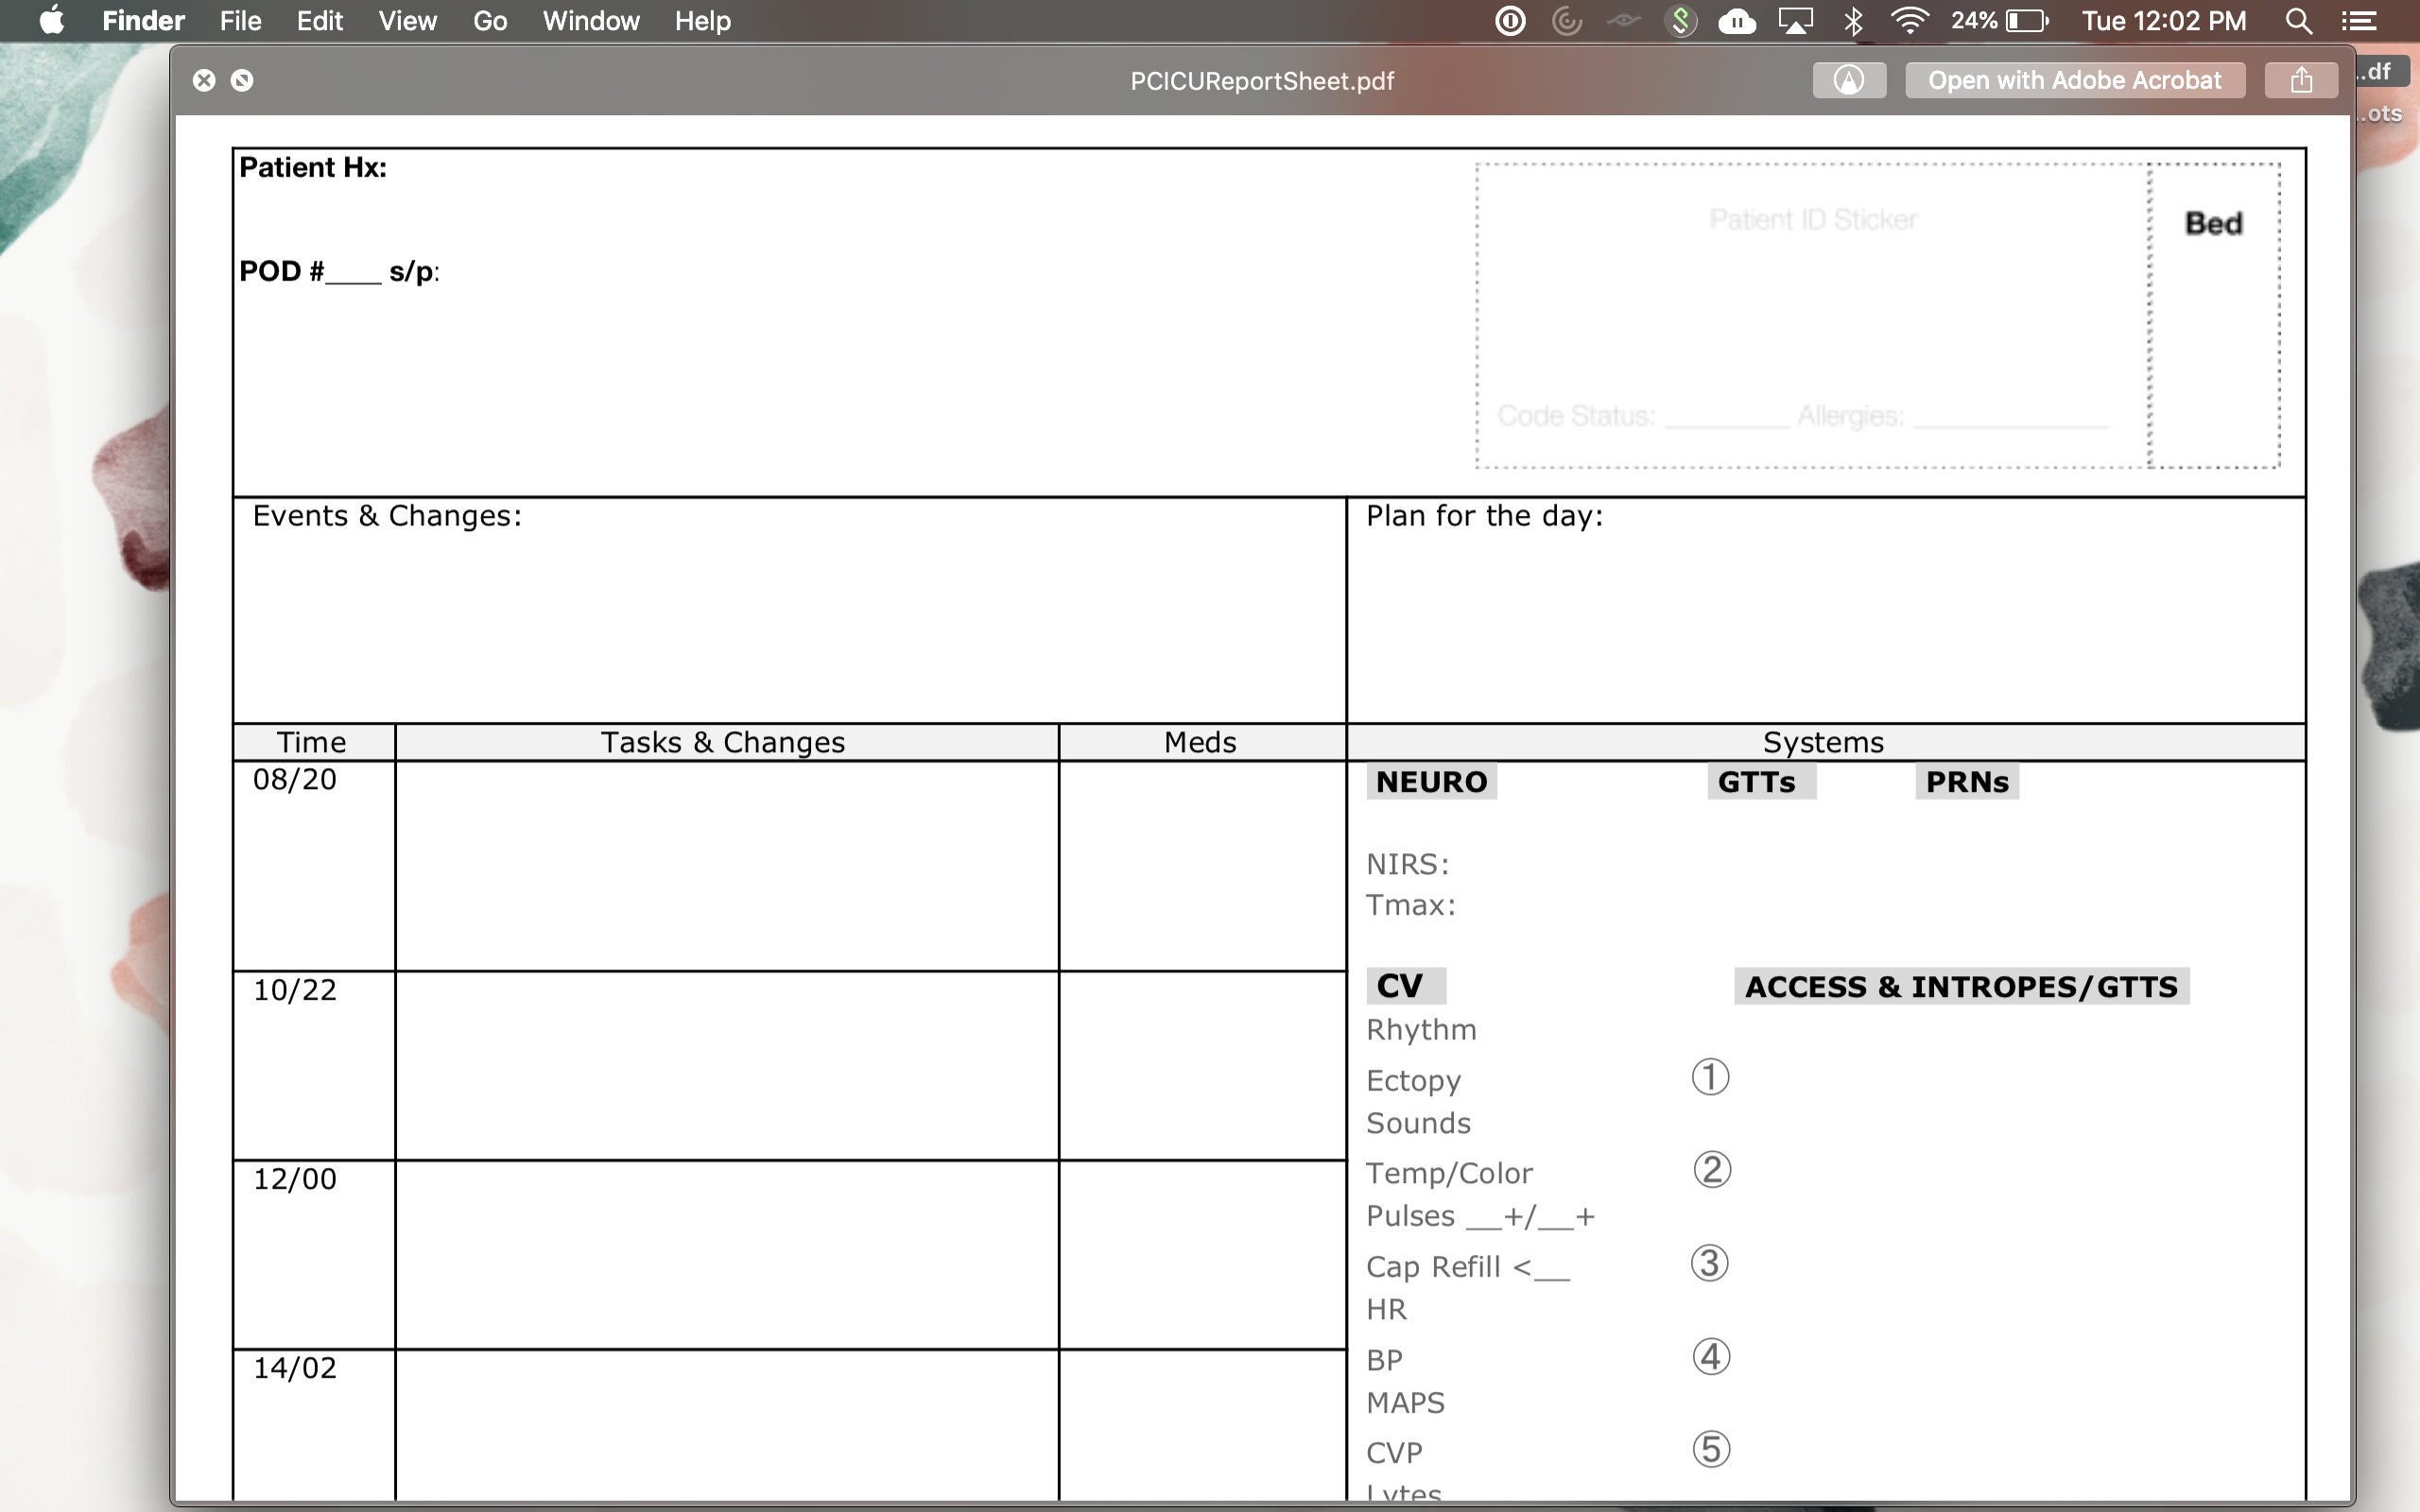Click the Allergies field
Image resolution: width=2420 pixels, height=1512 pixels.
(1953, 415)
